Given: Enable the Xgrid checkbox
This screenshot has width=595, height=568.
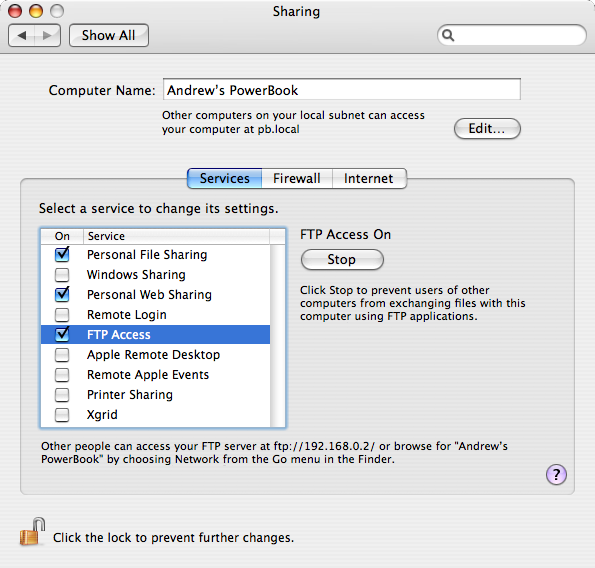Looking at the screenshot, I should [x=62, y=415].
